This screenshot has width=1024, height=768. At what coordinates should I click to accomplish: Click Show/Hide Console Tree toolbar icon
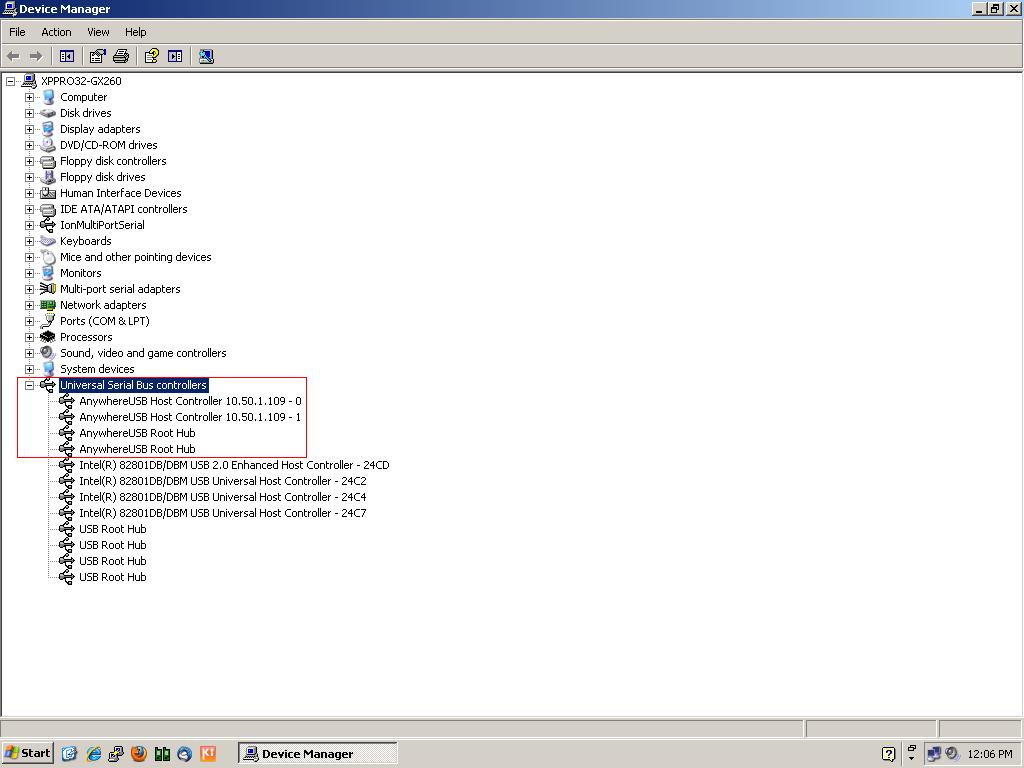67,57
